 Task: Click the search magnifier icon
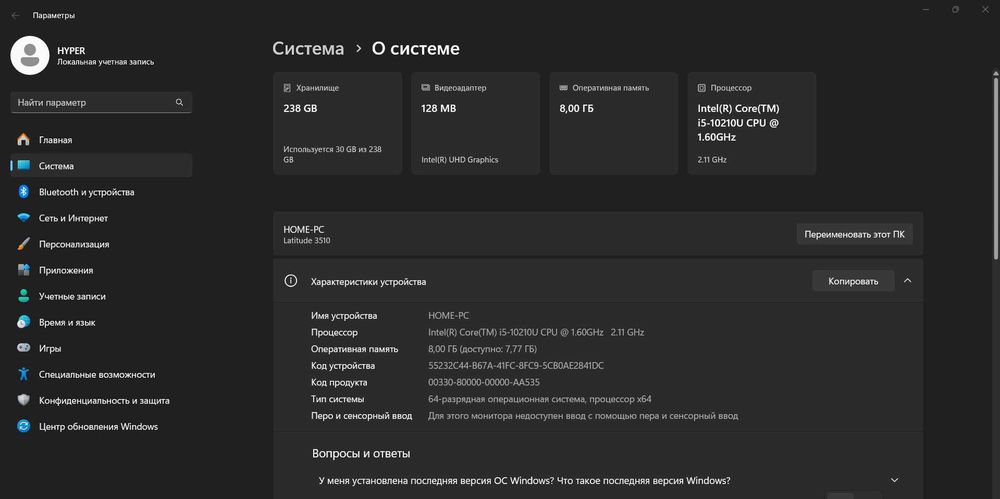point(180,102)
